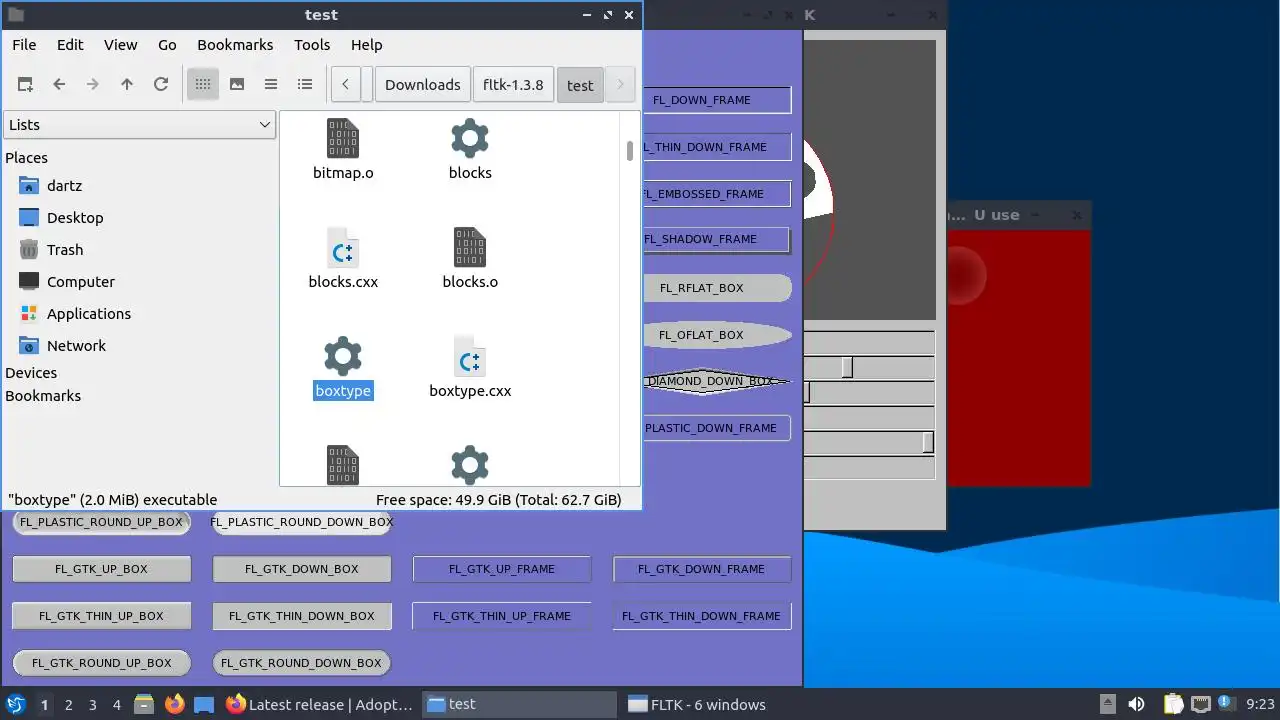The image size is (1280, 720).
Task: Open the volume control in the system tray
Action: coord(1136,705)
